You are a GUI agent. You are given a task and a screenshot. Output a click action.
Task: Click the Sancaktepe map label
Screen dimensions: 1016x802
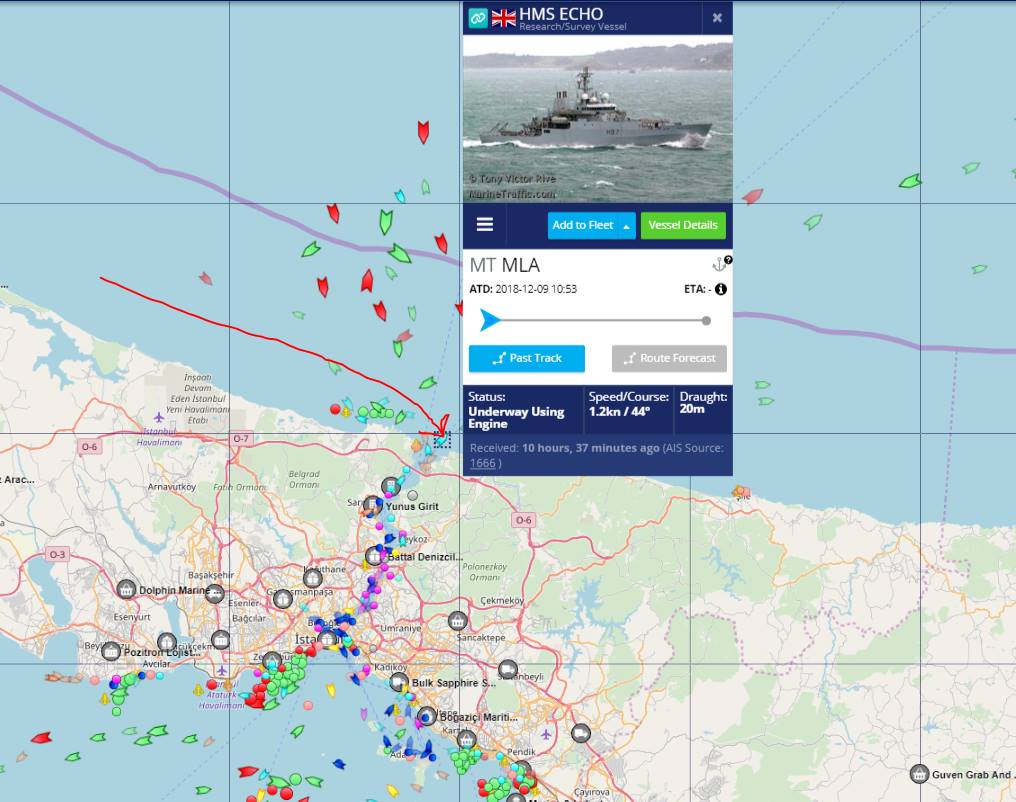click(x=481, y=637)
